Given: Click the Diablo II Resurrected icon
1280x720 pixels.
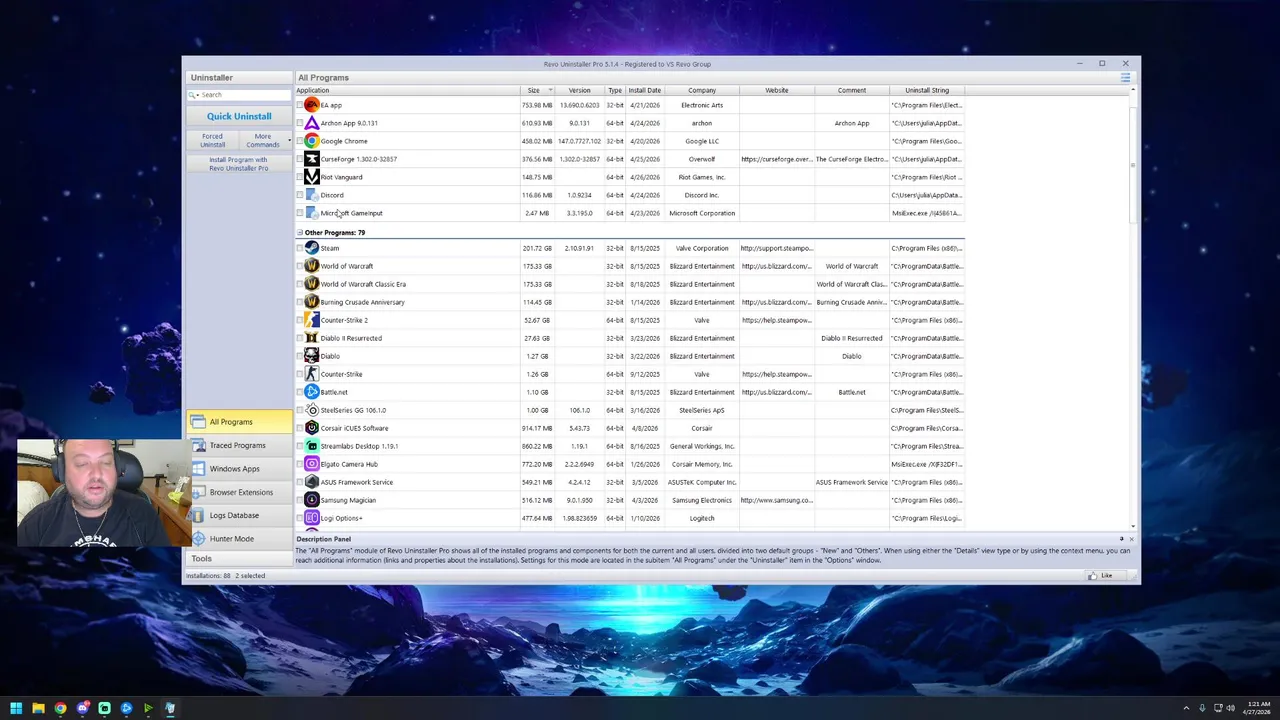Looking at the screenshot, I should [312, 338].
